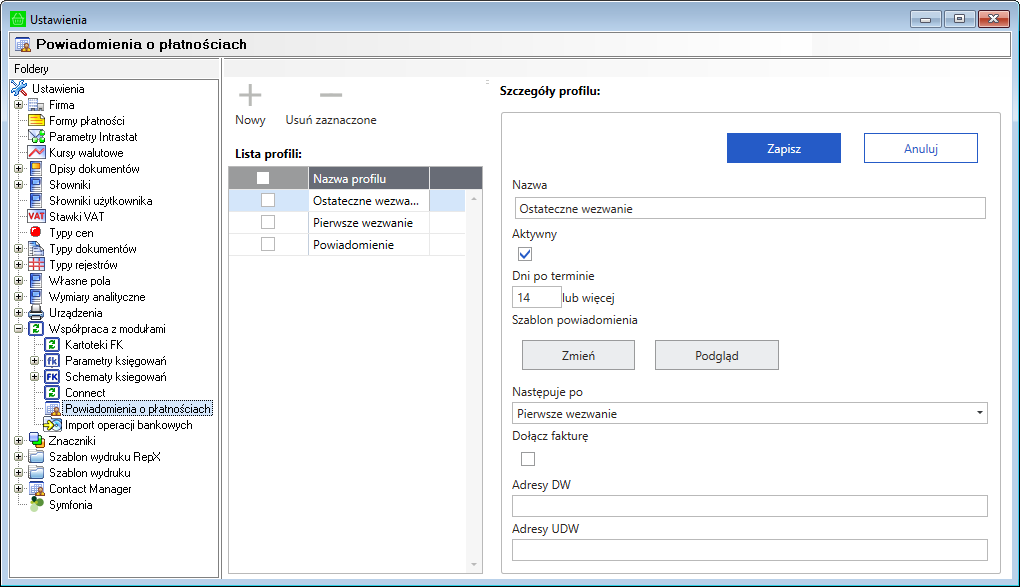Click Usuń zaznaczone minus icon

(x=330, y=95)
